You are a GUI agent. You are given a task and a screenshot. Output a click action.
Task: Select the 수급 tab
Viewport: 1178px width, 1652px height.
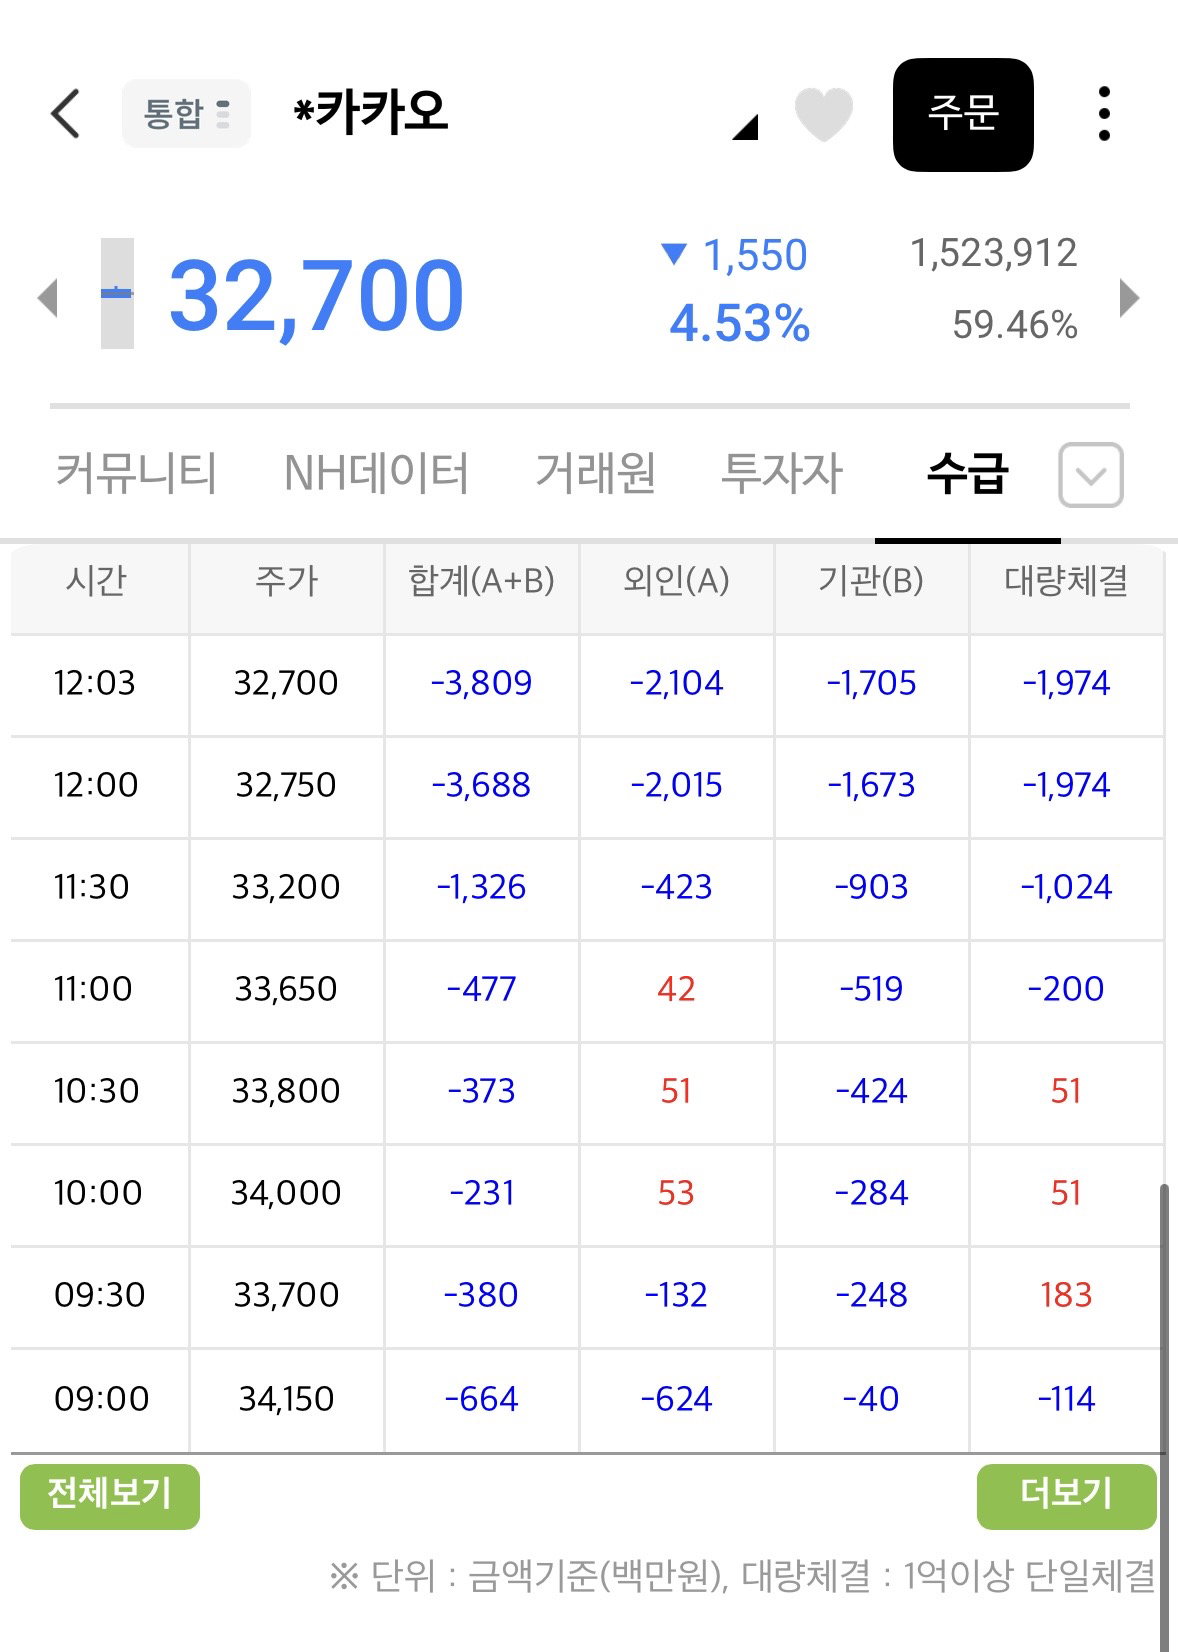[967, 473]
